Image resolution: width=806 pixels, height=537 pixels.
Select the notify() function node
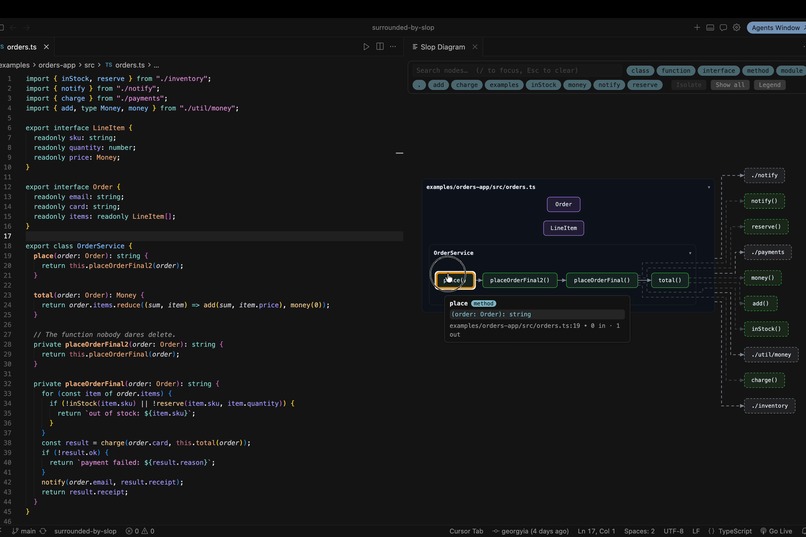pyautogui.click(x=764, y=201)
